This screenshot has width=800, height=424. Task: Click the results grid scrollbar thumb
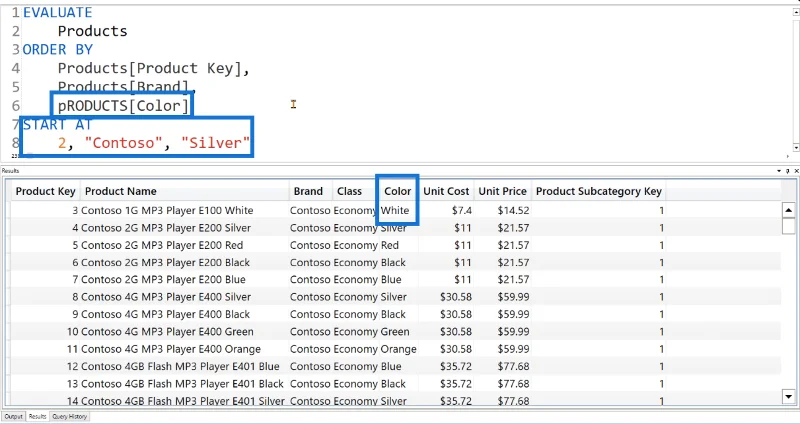coord(788,225)
